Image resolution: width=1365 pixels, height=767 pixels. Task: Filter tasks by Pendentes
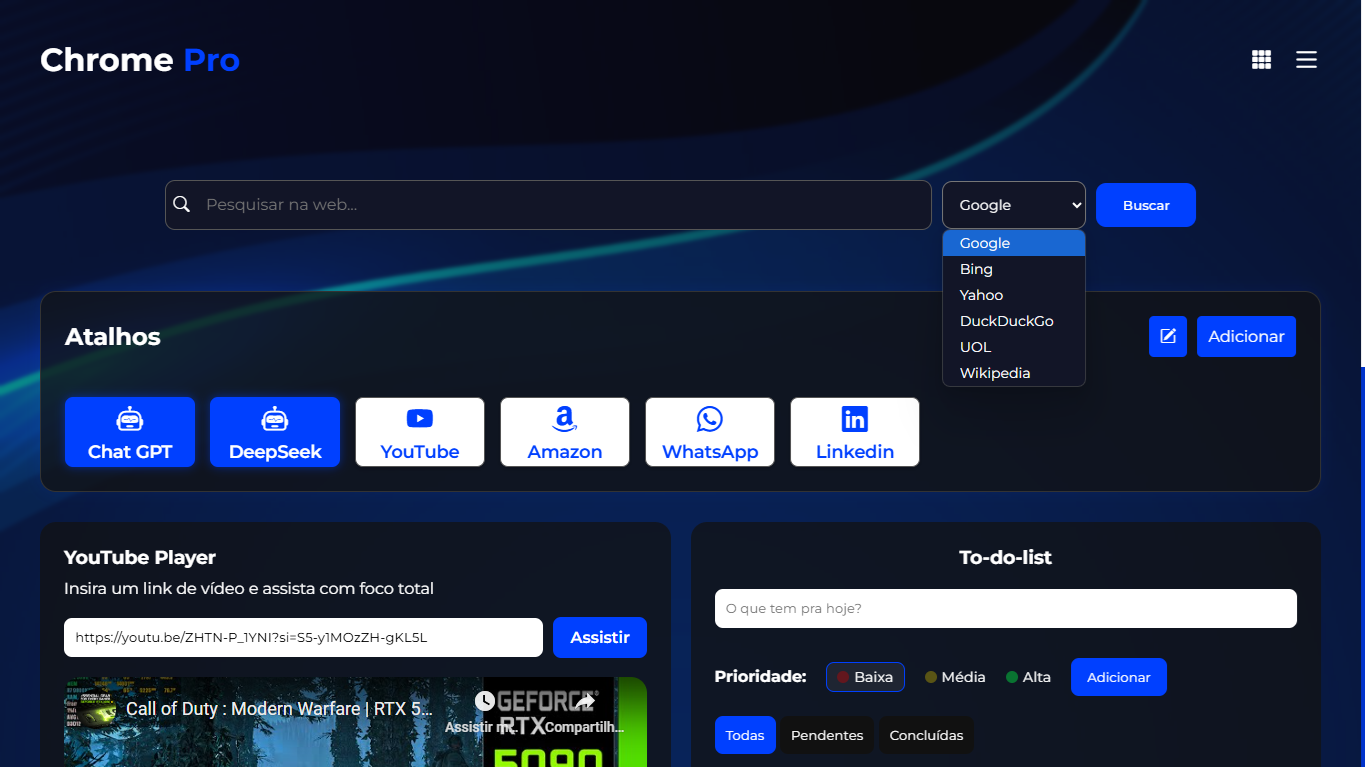pos(827,735)
